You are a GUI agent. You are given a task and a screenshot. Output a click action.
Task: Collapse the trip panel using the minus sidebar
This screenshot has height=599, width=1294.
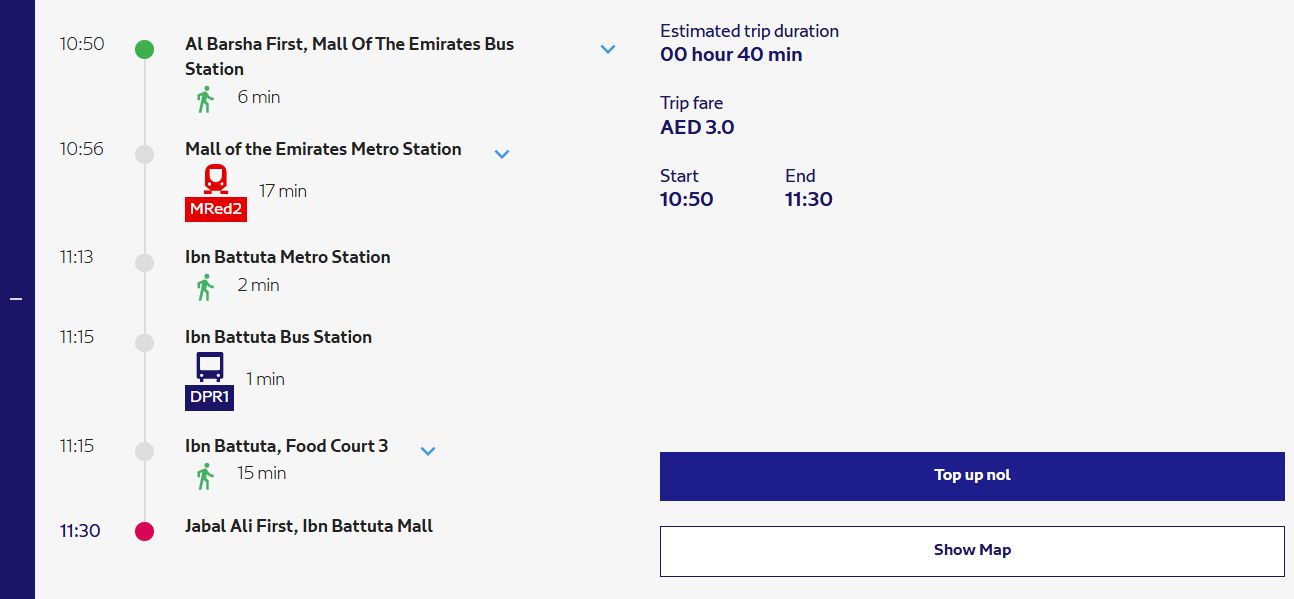click(x=16, y=299)
